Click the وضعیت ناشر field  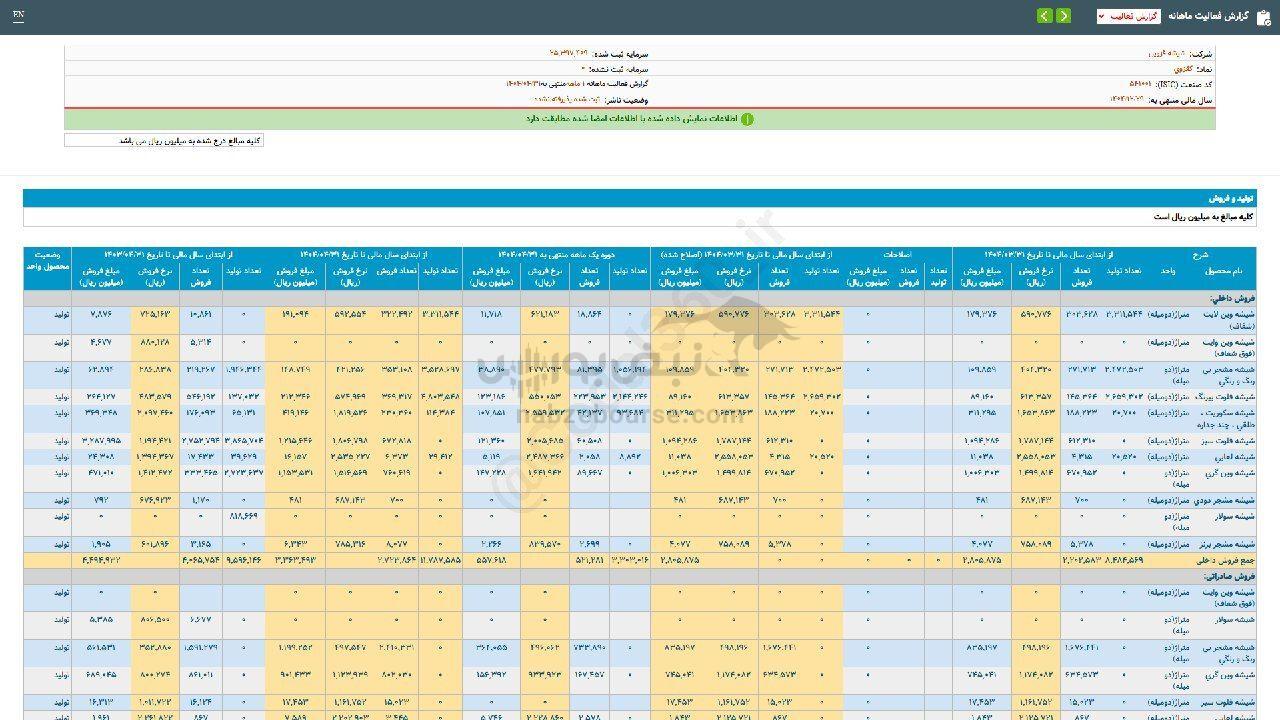(592, 100)
